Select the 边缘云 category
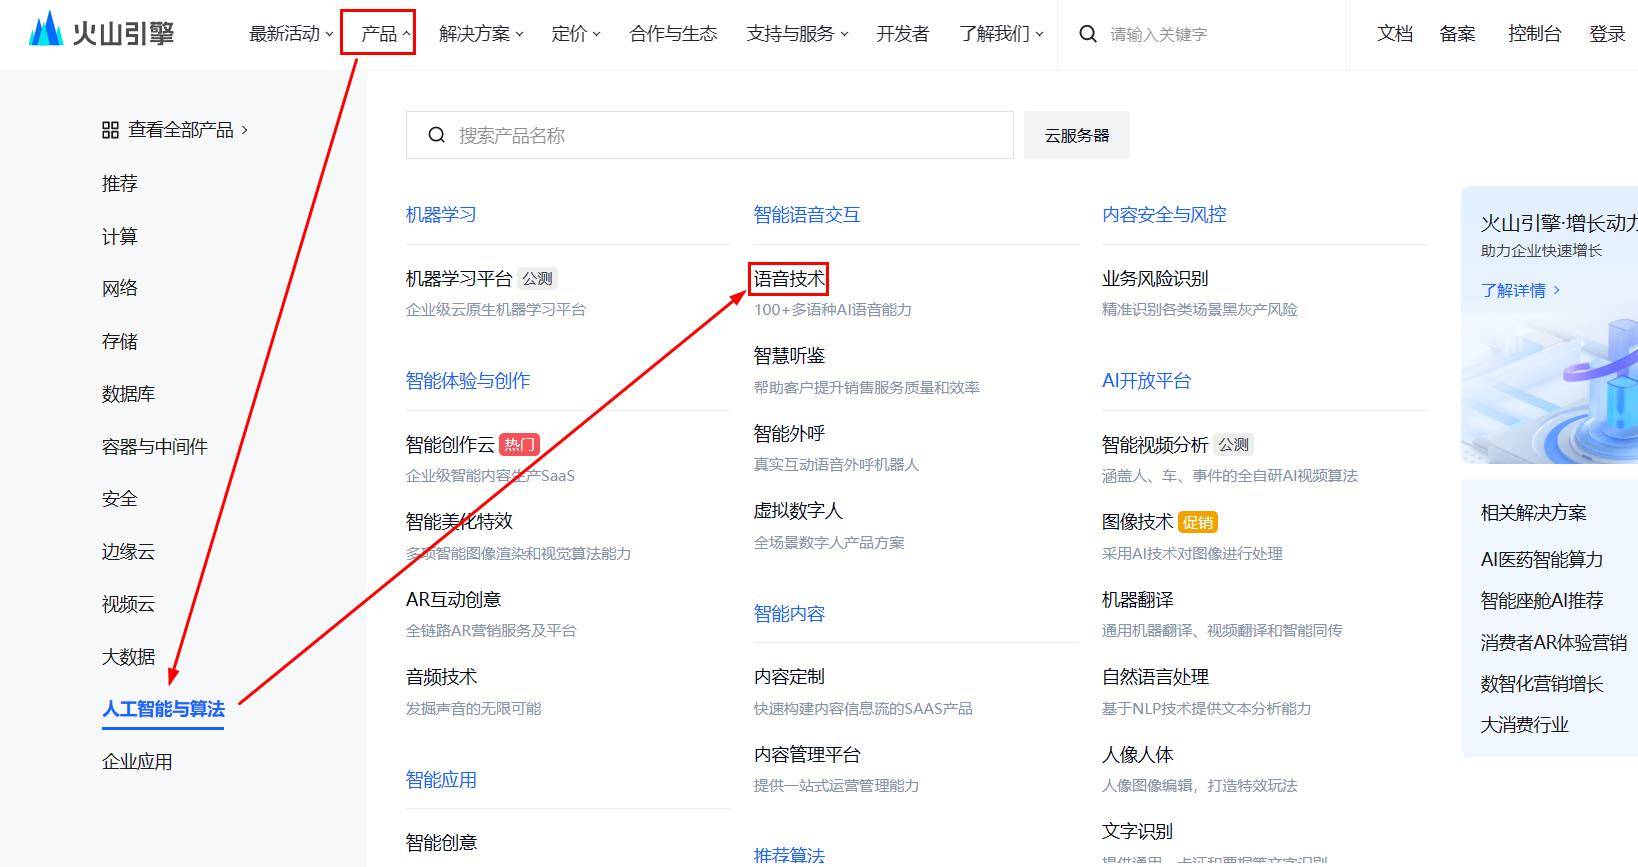The width and height of the screenshot is (1638, 867). 128,551
